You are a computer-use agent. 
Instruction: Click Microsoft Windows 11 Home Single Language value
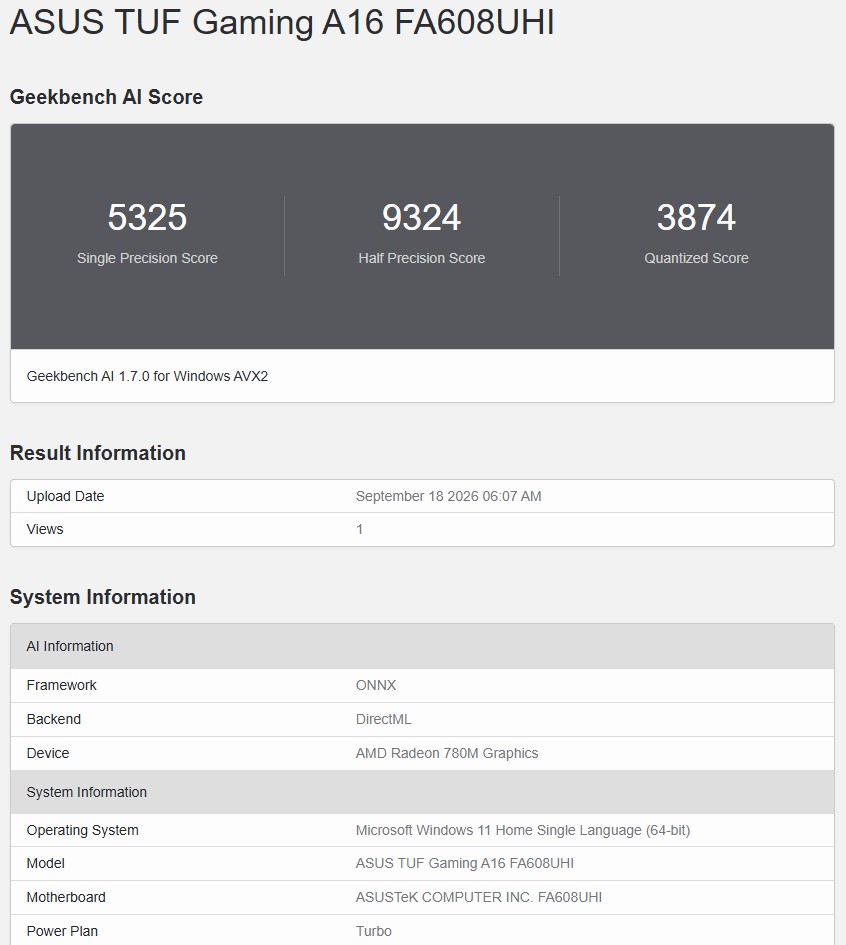[x=522, y=830]
